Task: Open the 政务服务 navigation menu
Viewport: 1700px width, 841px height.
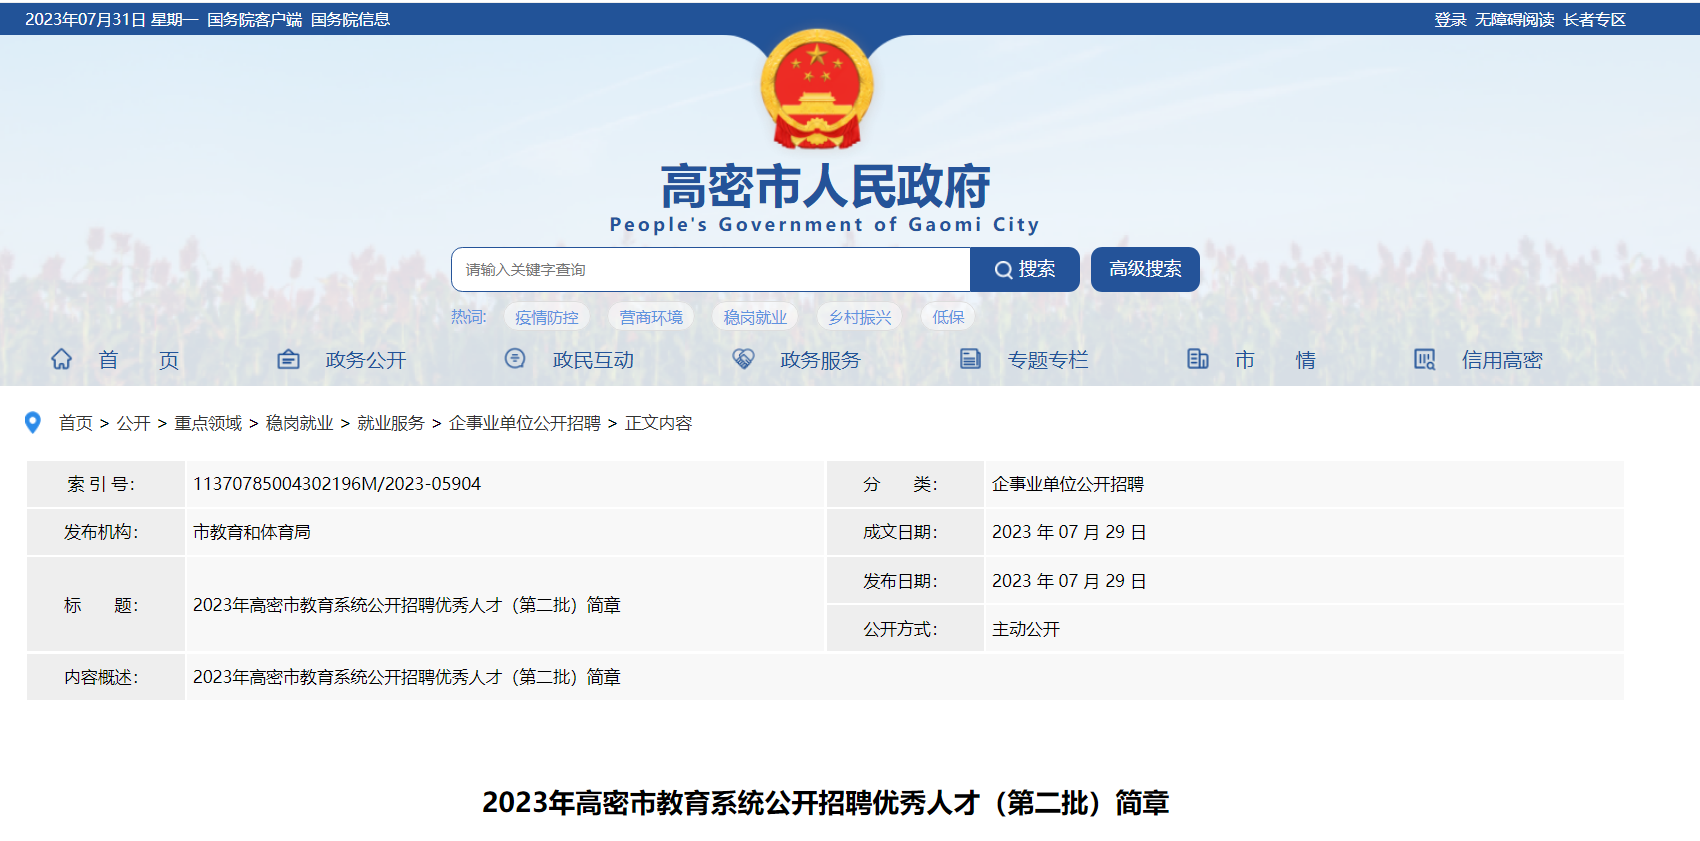Action: [820, 360]
